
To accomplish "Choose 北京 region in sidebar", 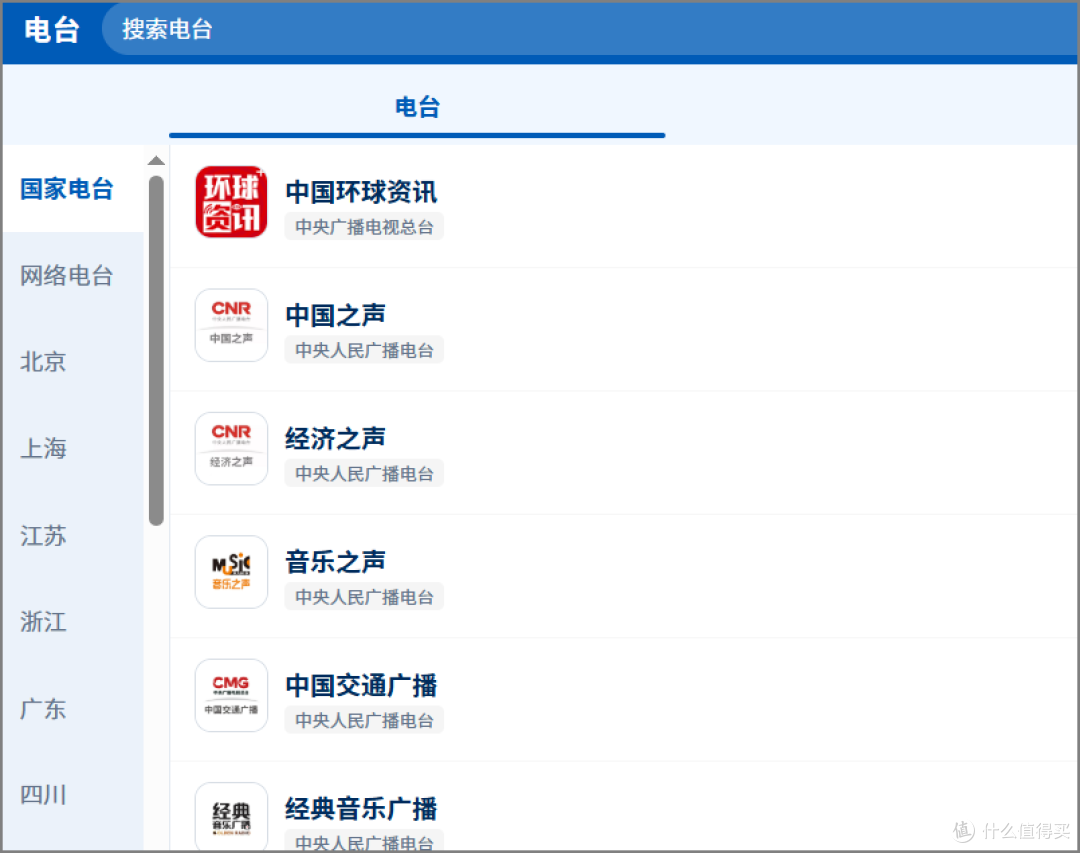I will pos(44,362).
